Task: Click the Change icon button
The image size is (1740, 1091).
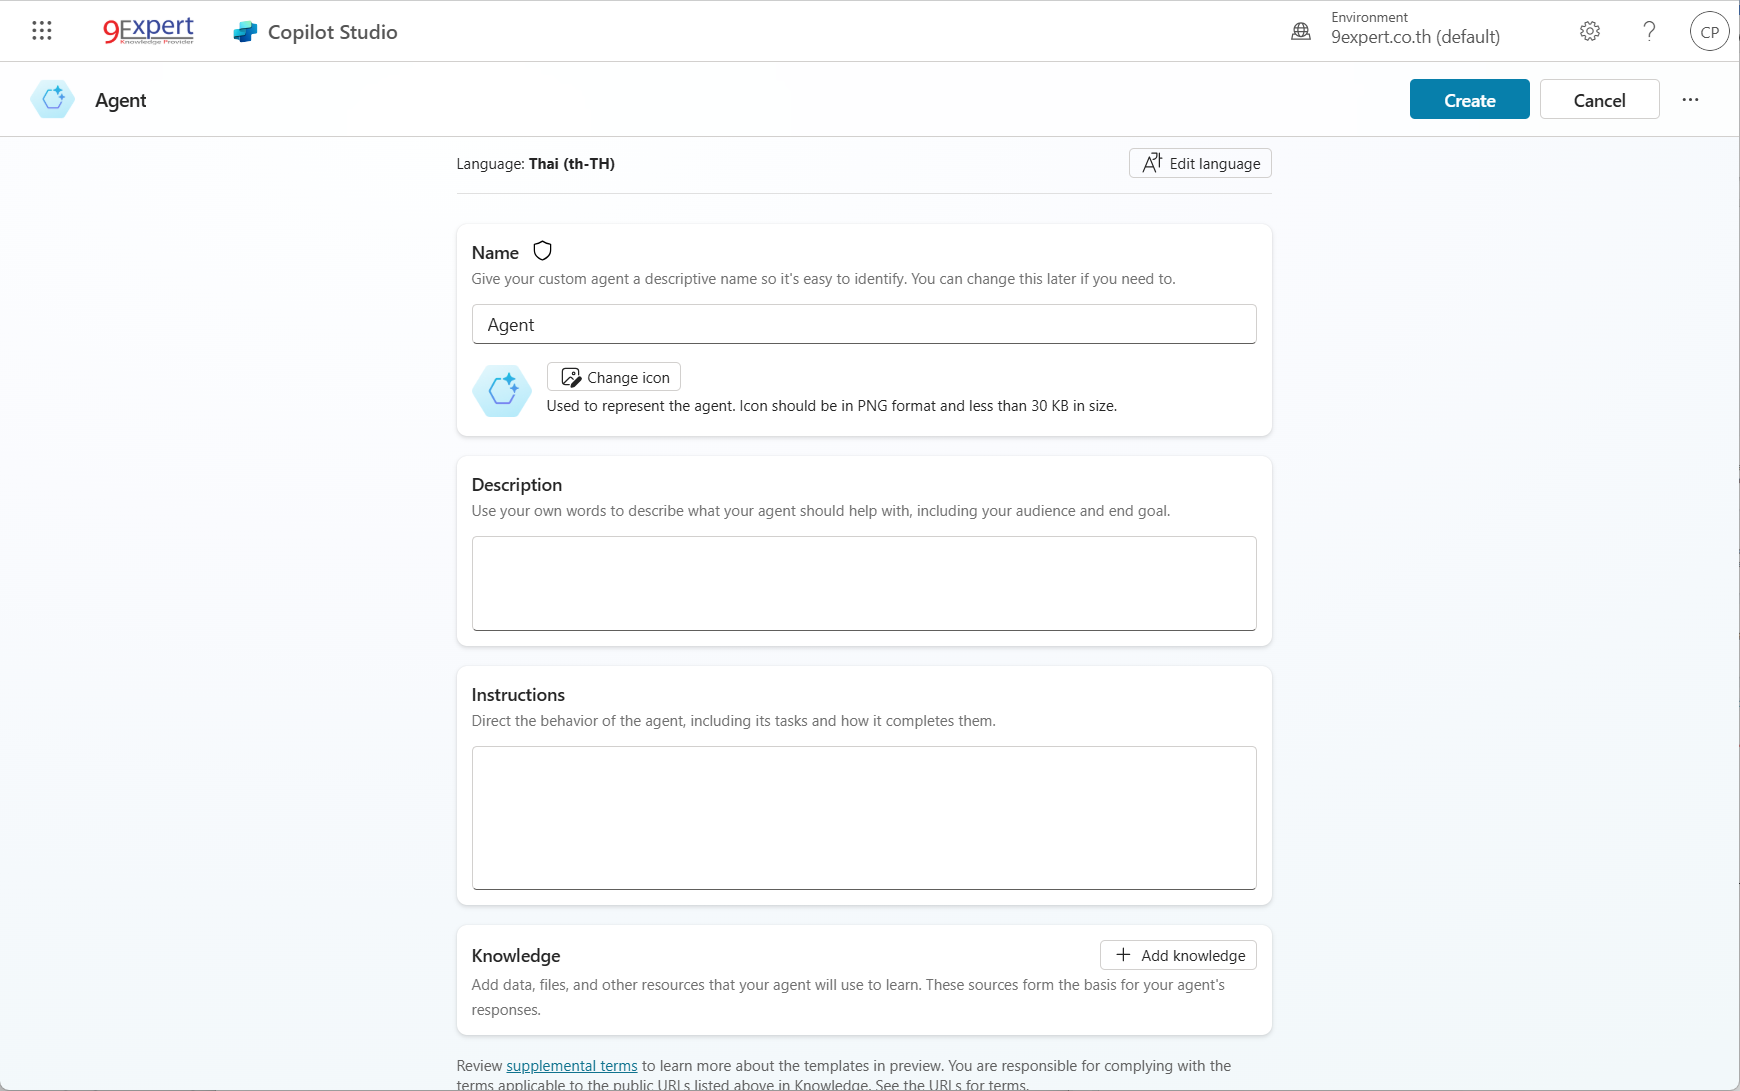Action: point(613,377)
